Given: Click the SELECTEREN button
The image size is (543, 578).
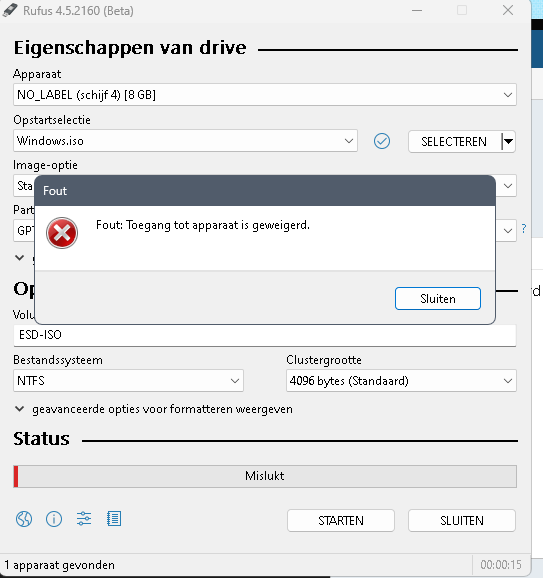Looking at the screenshot, I should [x=455, y=142].
